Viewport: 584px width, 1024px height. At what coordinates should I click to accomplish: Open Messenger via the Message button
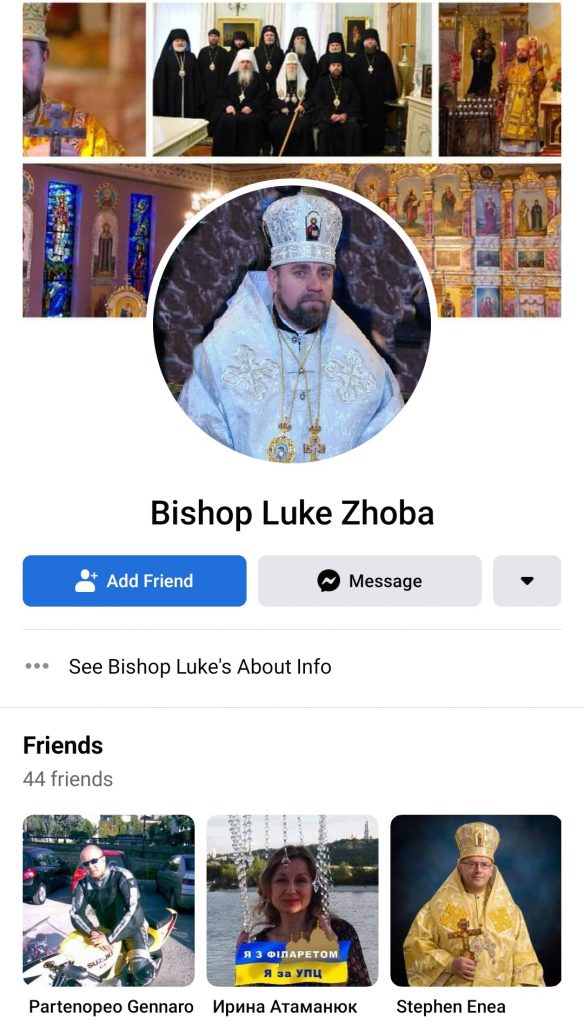click(370, 581)
